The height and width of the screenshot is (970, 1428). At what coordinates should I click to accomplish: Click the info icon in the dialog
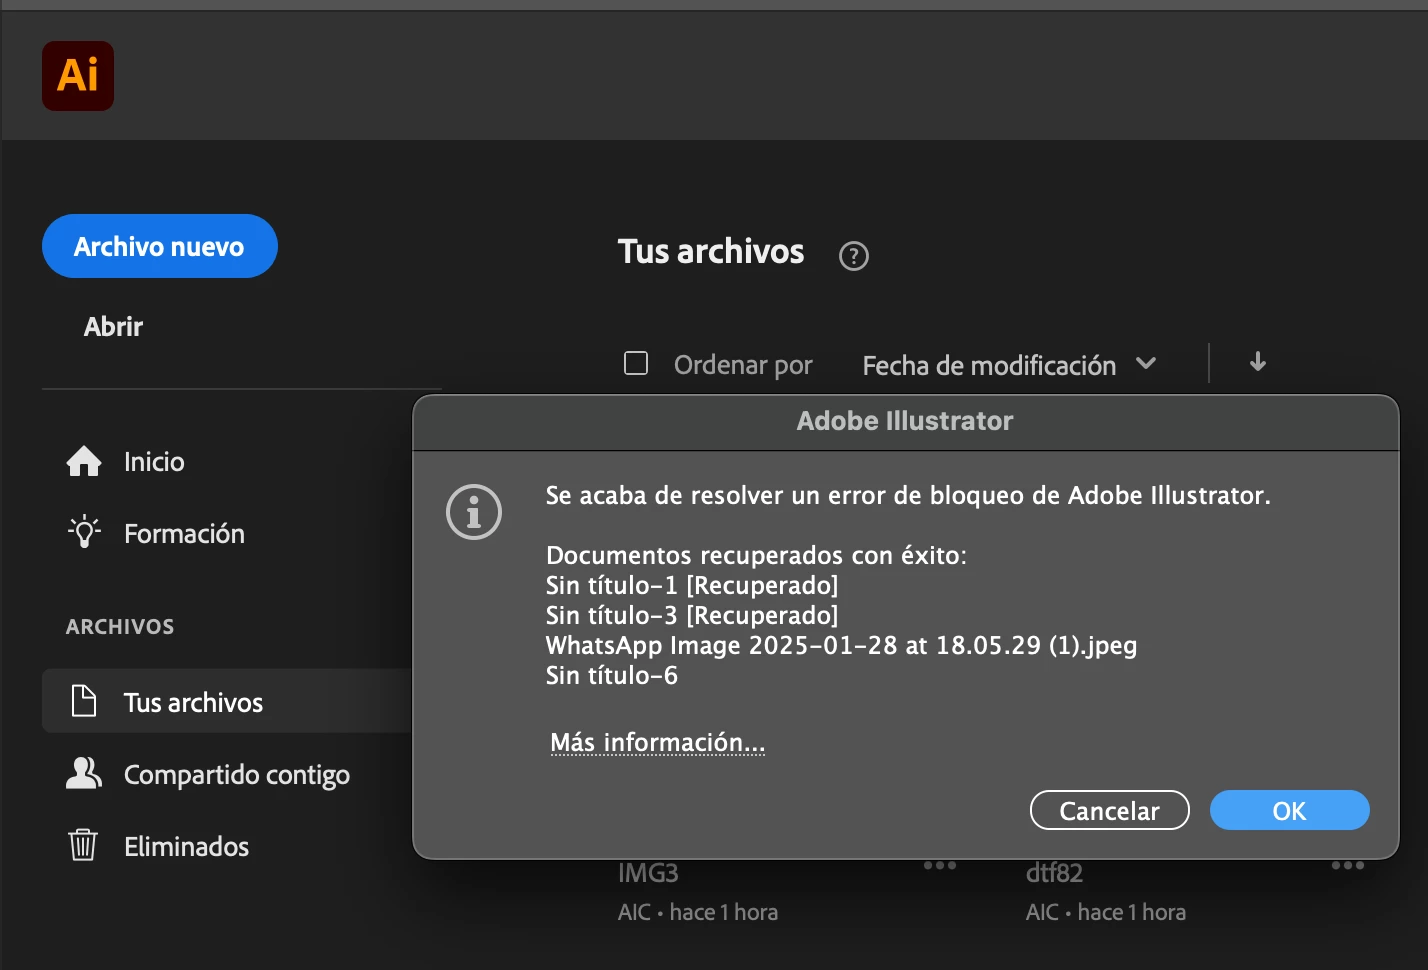coord(474,512)
